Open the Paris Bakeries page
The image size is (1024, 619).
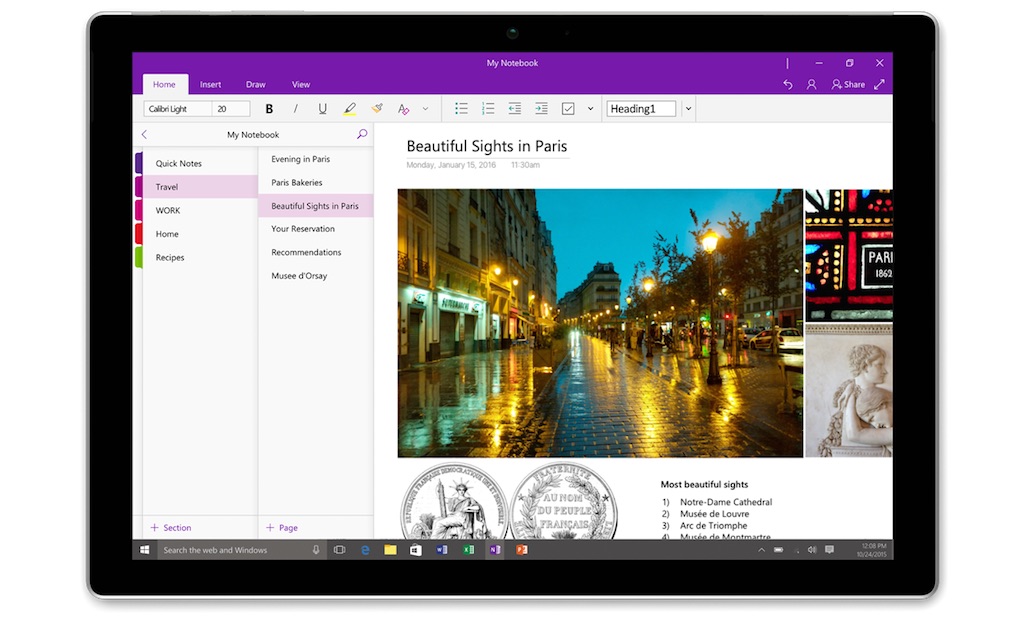[315, 182]
